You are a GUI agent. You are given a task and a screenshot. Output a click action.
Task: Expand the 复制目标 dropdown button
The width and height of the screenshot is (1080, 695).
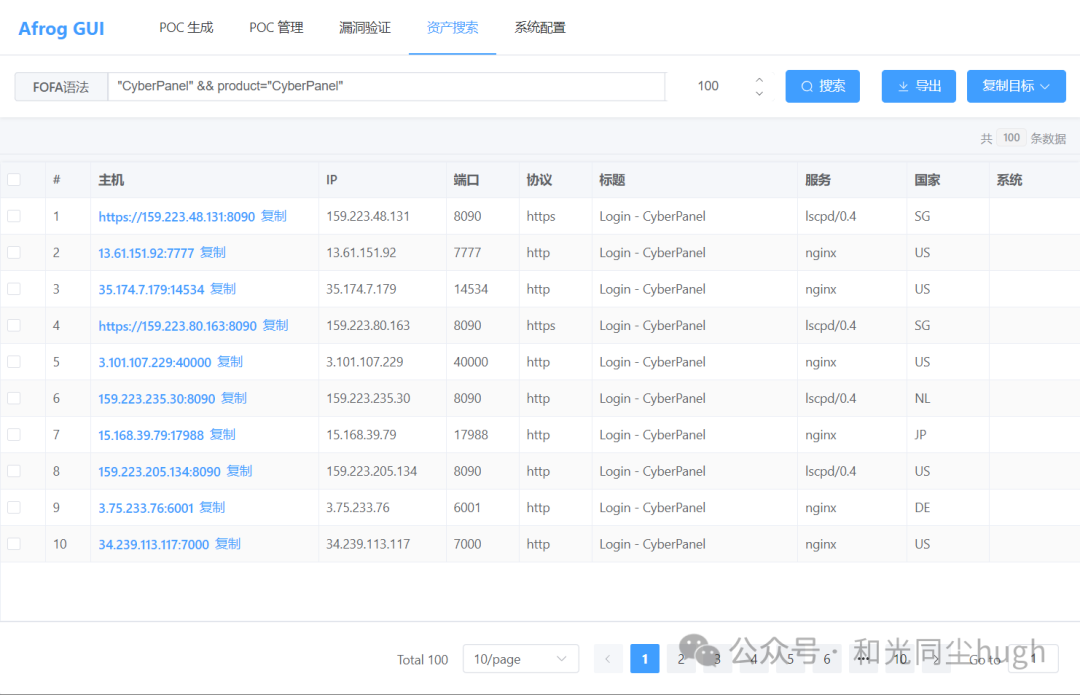1016,86
